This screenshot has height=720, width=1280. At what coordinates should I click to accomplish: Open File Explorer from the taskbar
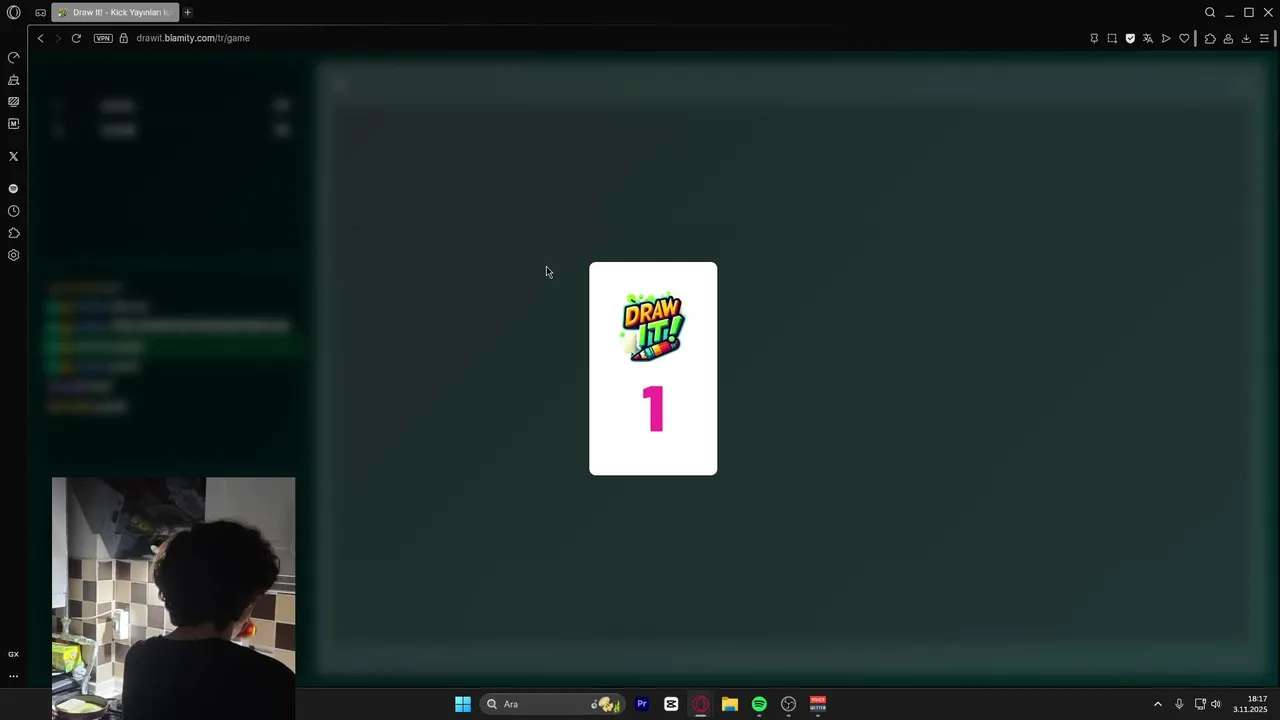coord(730,704)
